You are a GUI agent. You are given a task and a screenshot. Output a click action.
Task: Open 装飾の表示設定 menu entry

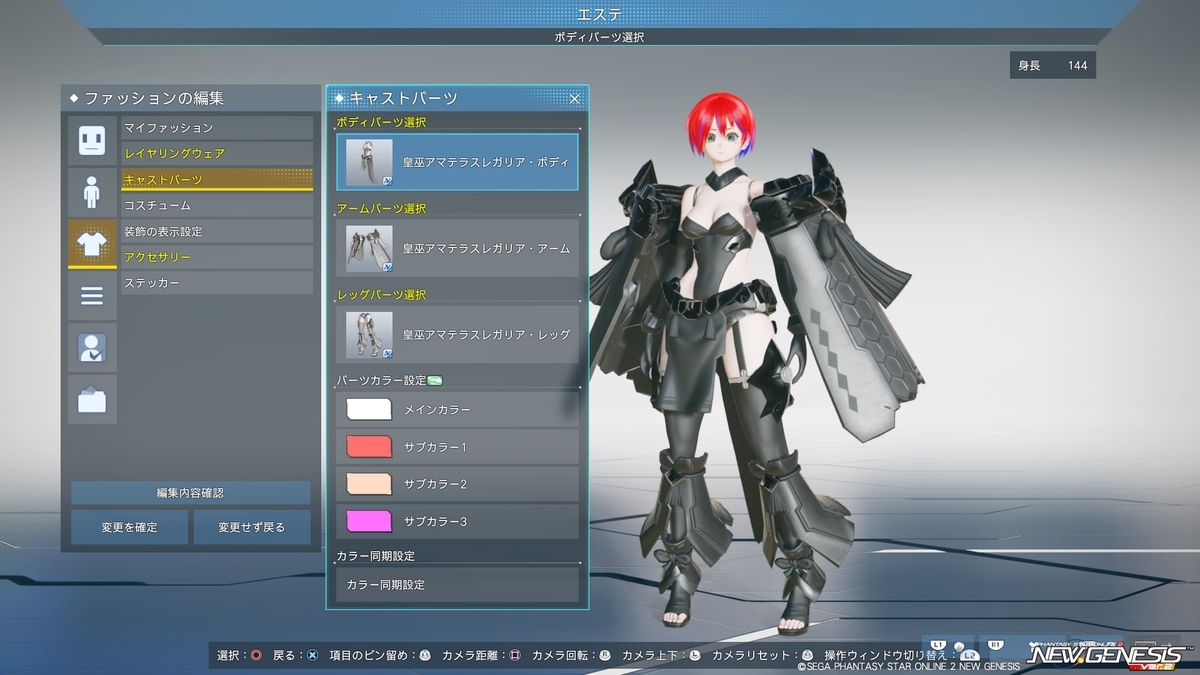pyautogui.click(x=217, y=231)
